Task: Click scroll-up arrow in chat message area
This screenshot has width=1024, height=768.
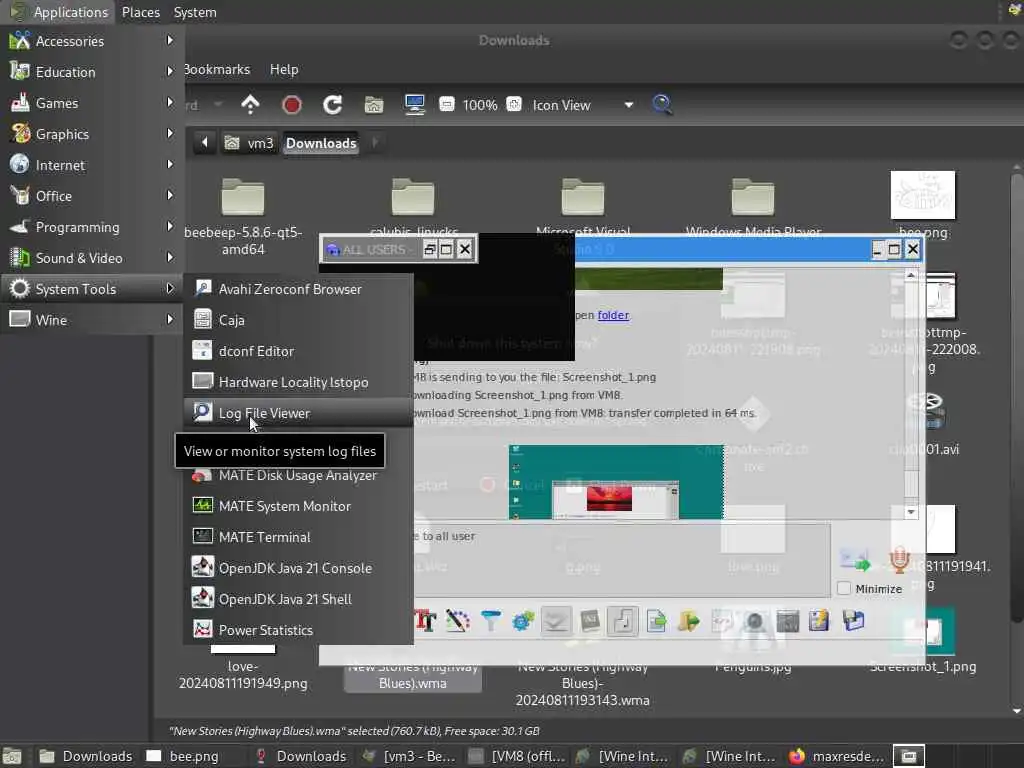Action: pos(910,276)
